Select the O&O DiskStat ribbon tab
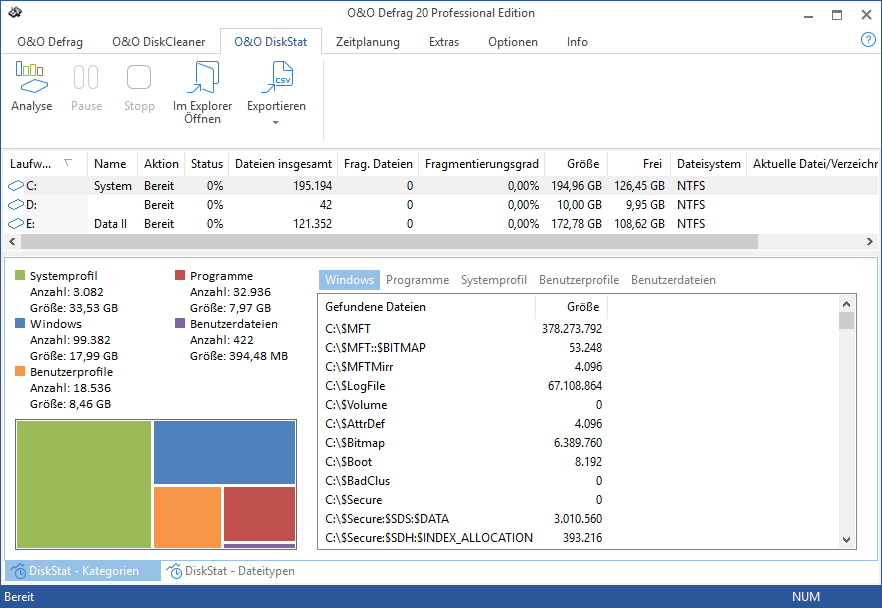882x608 pixels. coord(271,42)
